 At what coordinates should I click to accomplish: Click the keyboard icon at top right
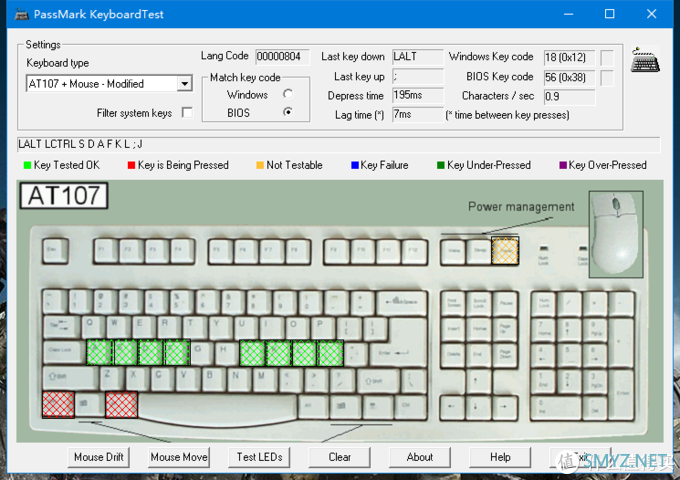(x=645, y=60)
